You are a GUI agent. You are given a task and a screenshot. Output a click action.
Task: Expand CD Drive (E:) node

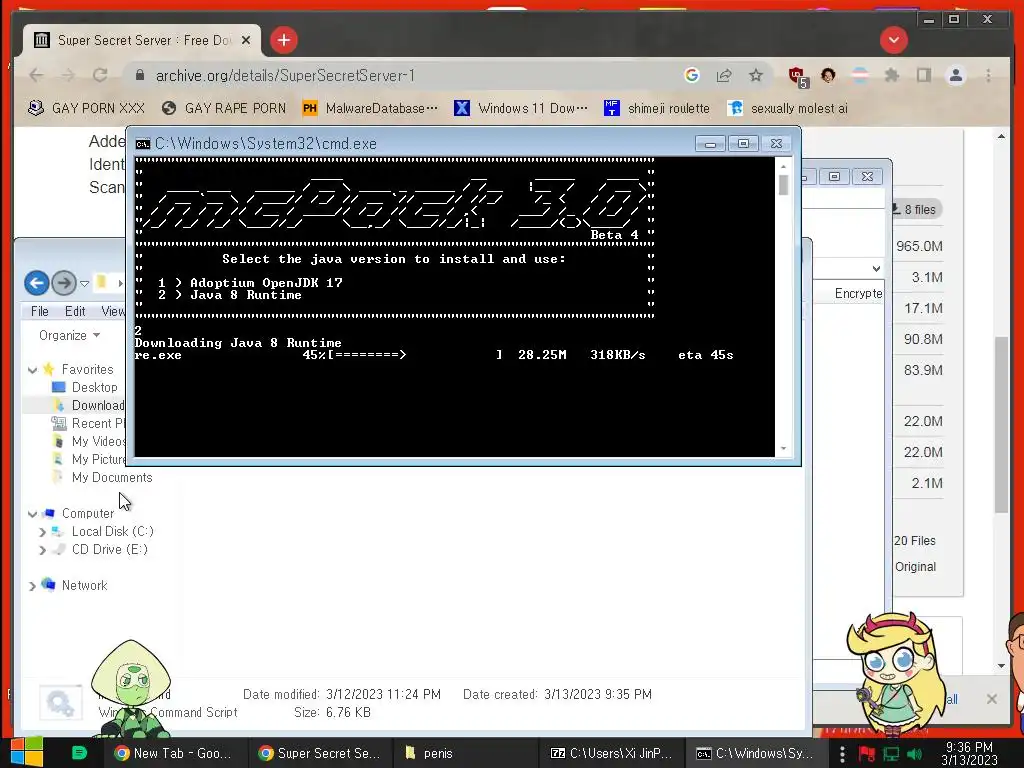[42, 550]
